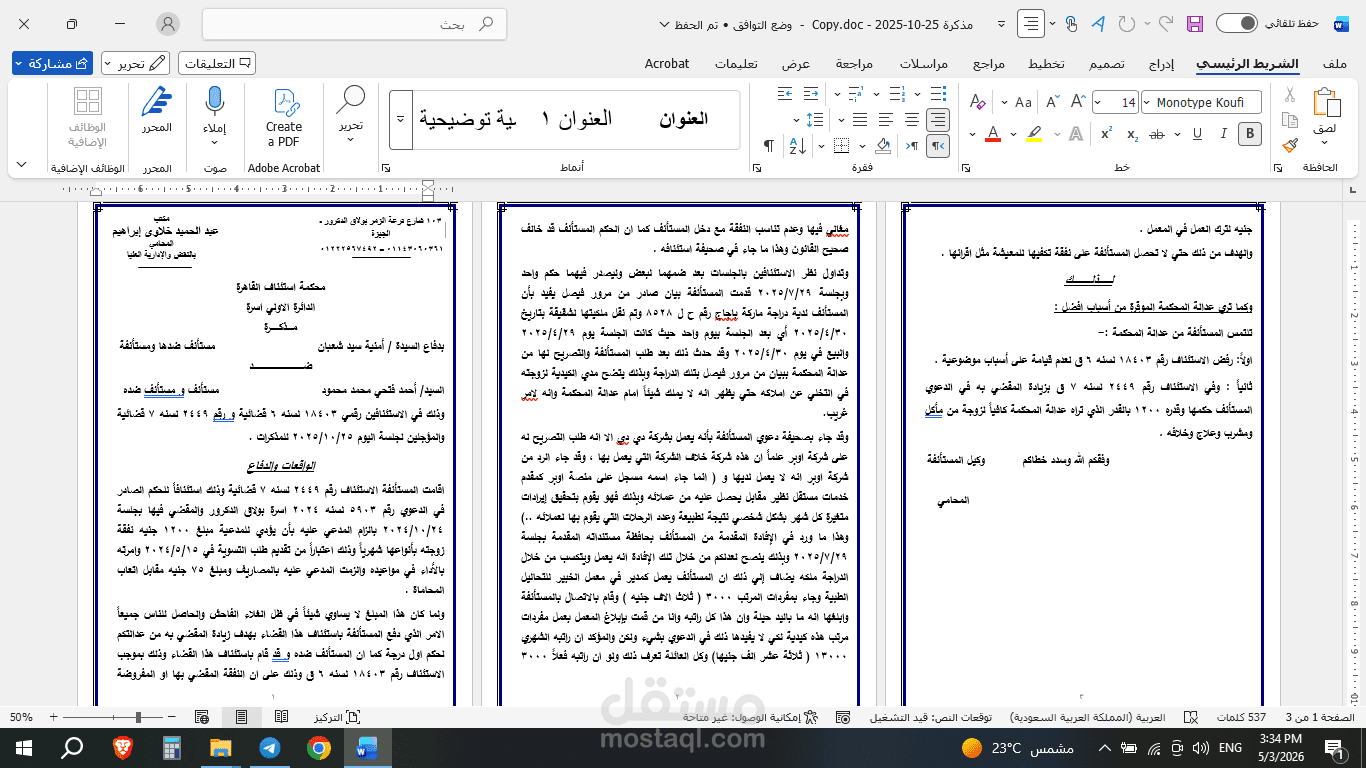Click the Save icon in title bar
The width and height of the screenshot is (1366, 768).
1194,24
